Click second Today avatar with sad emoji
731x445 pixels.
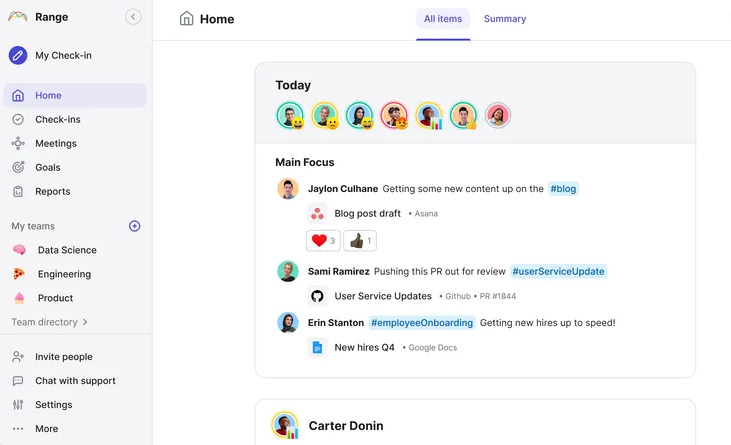tap(324, 115)
